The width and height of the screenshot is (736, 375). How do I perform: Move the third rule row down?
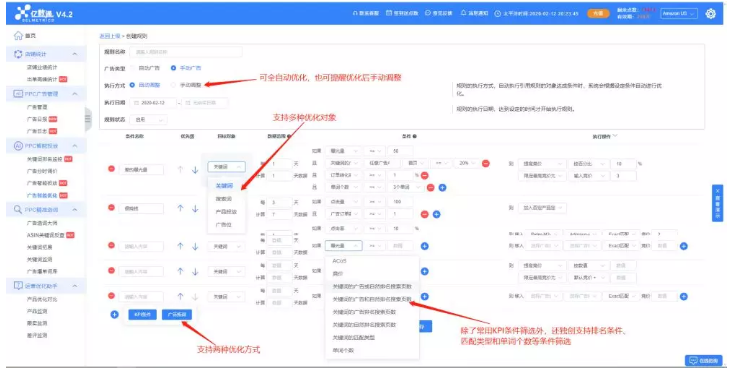pos(195,246)
